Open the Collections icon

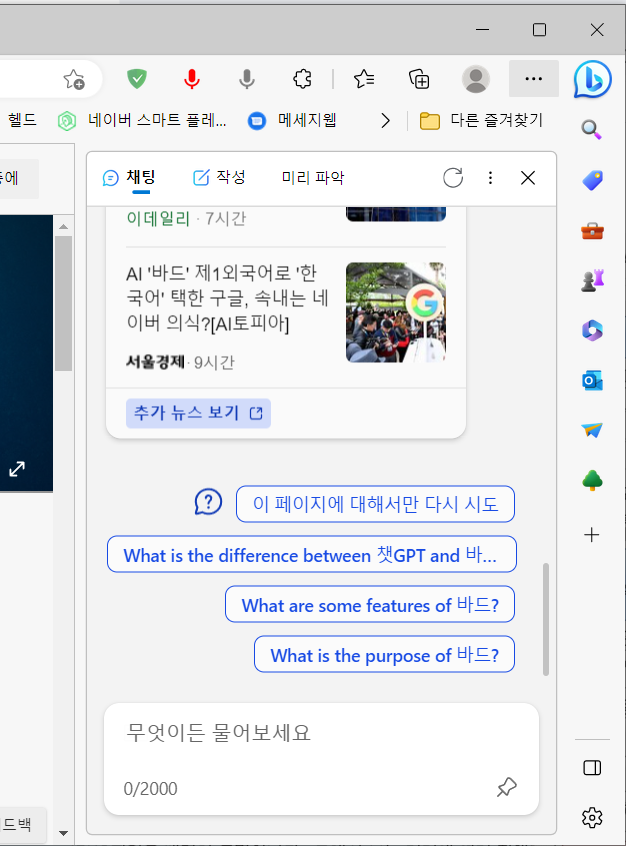pyautogui.click(x=419, y=79)
